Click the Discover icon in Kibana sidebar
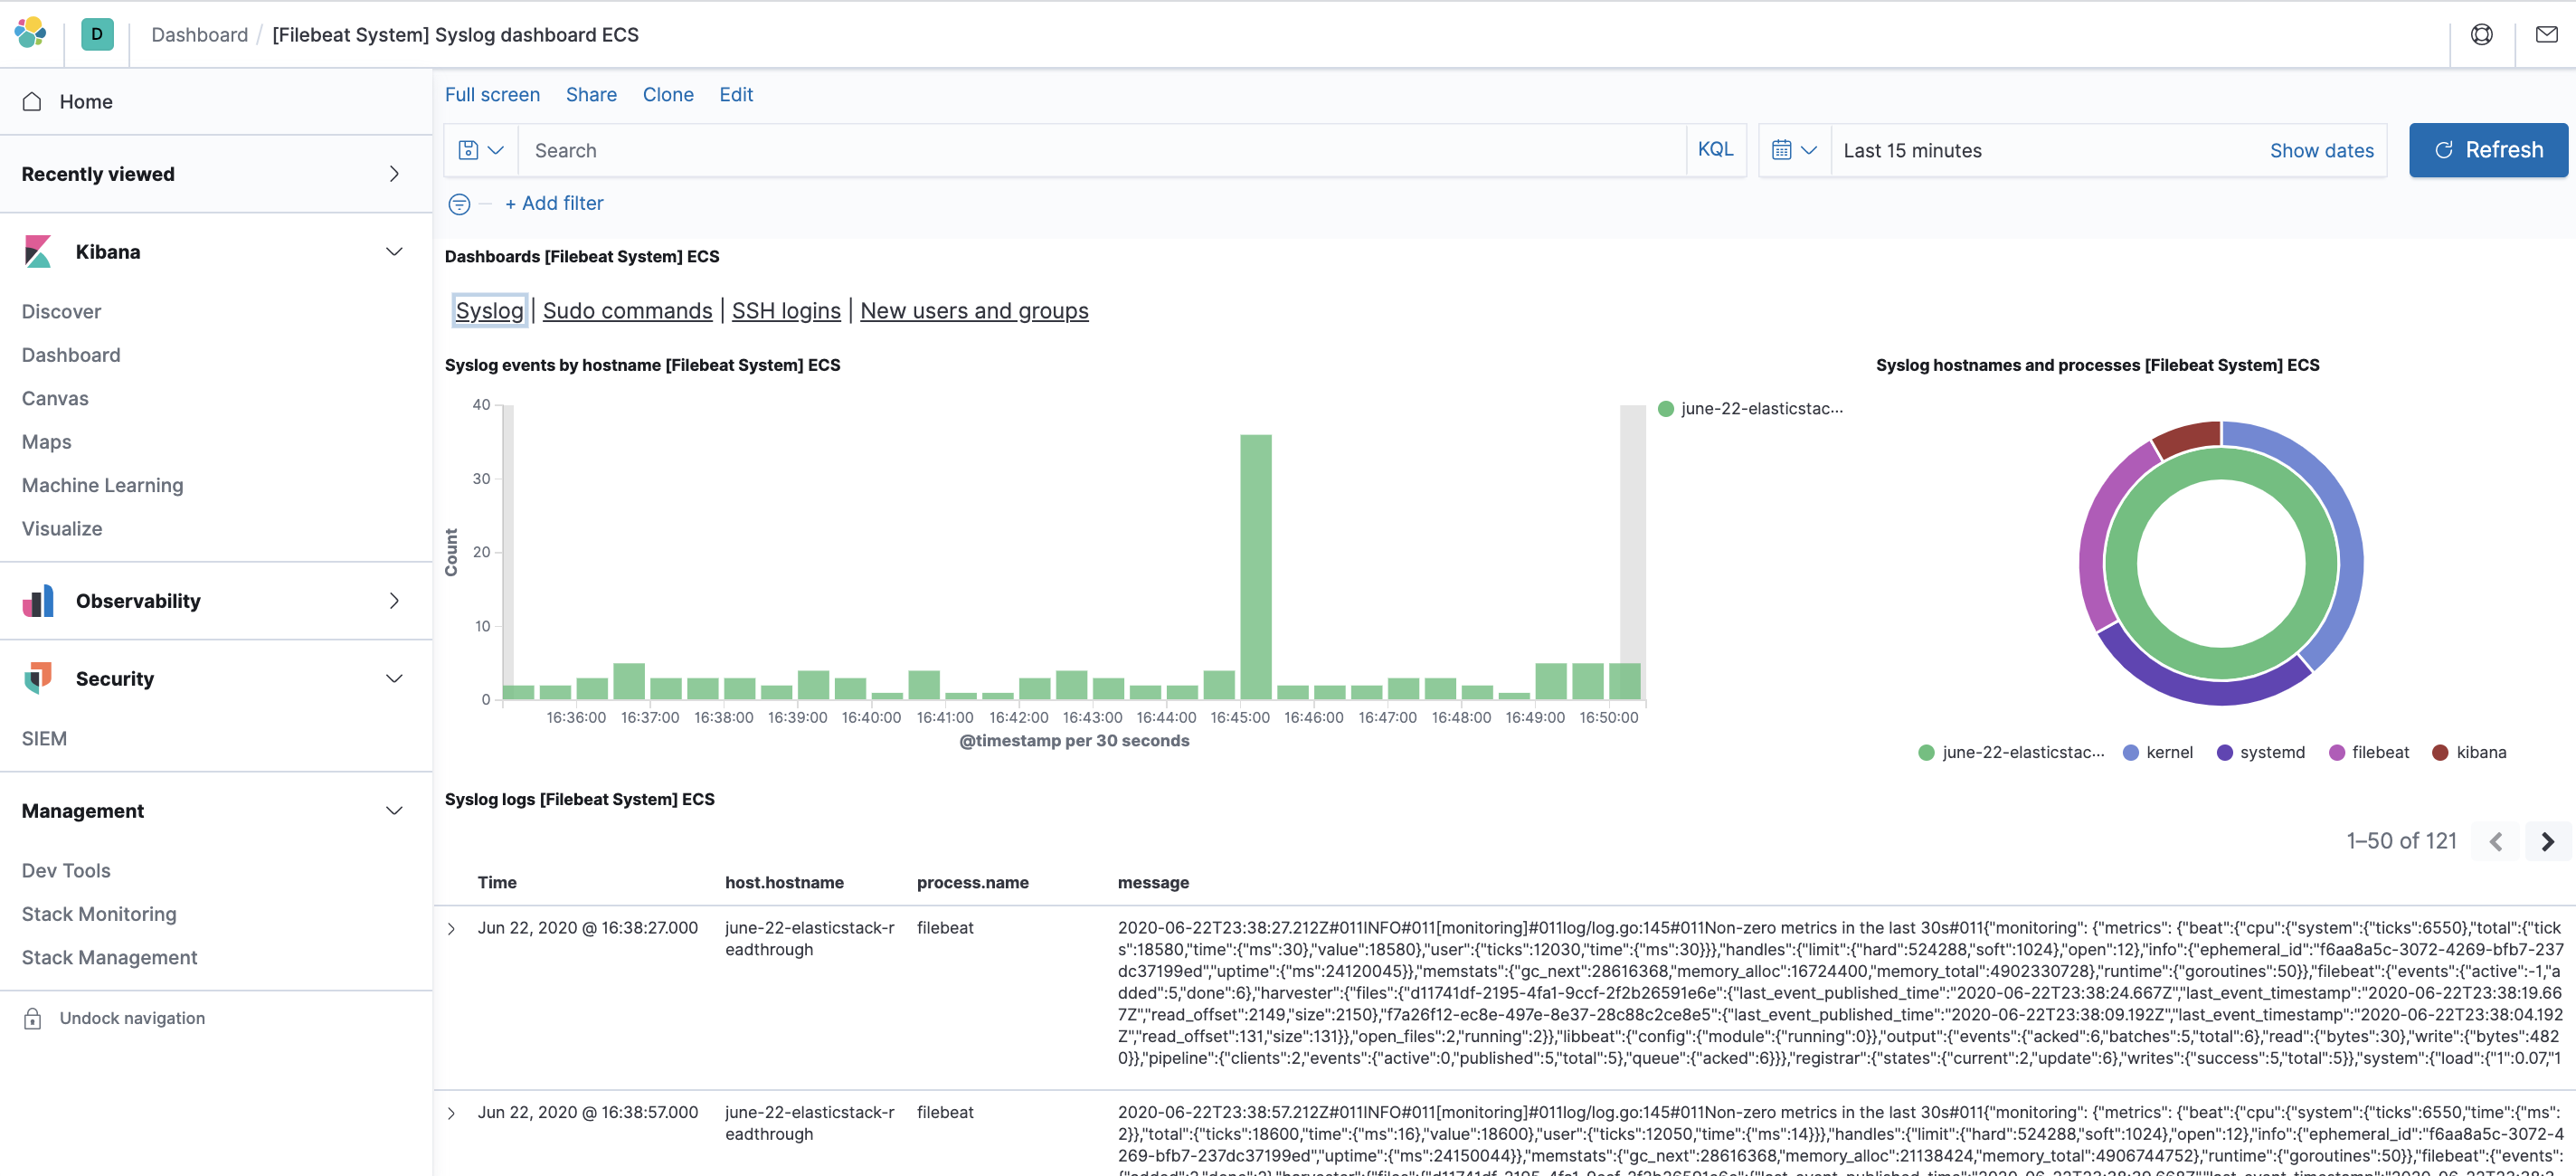 61,310
